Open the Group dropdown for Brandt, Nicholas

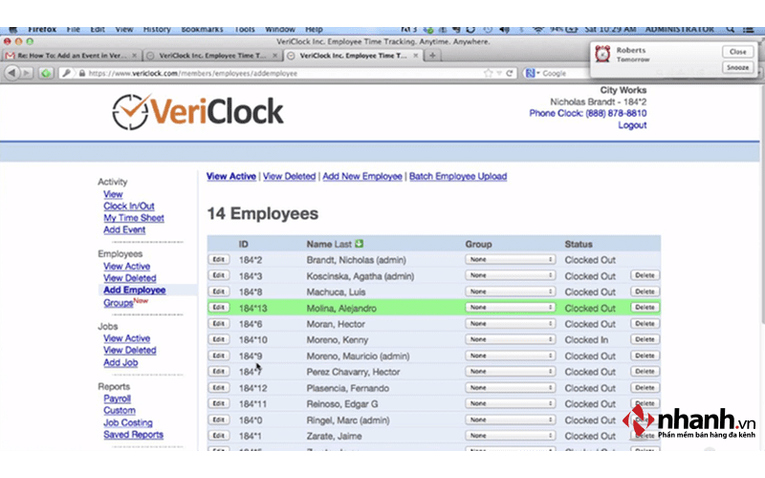pyautogui.click(x=510, y=259)
